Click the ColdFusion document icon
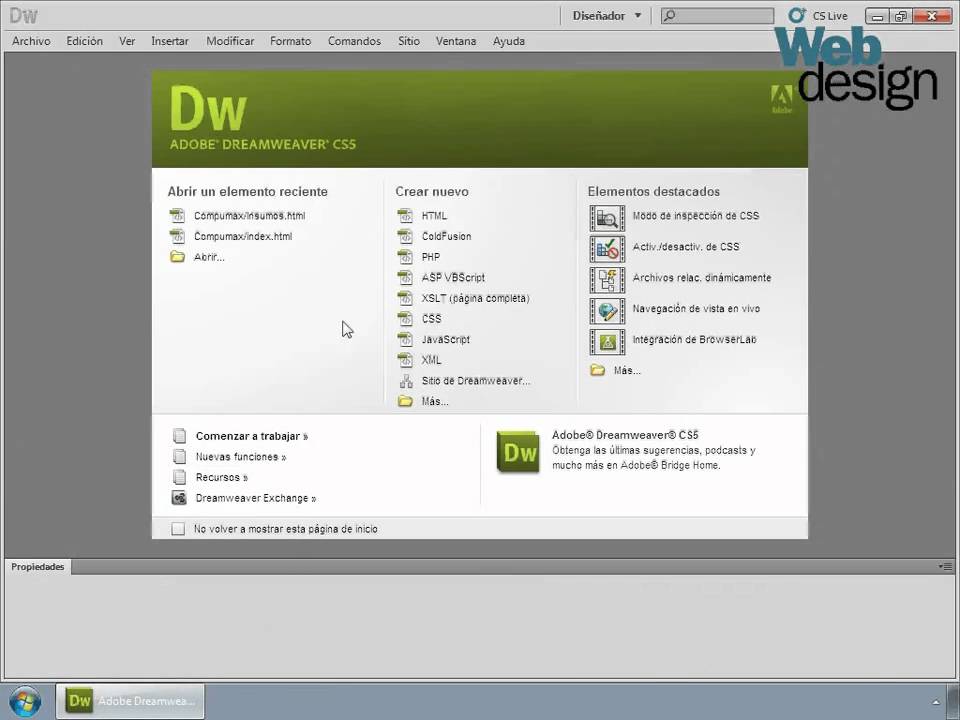 coord(405,236)
